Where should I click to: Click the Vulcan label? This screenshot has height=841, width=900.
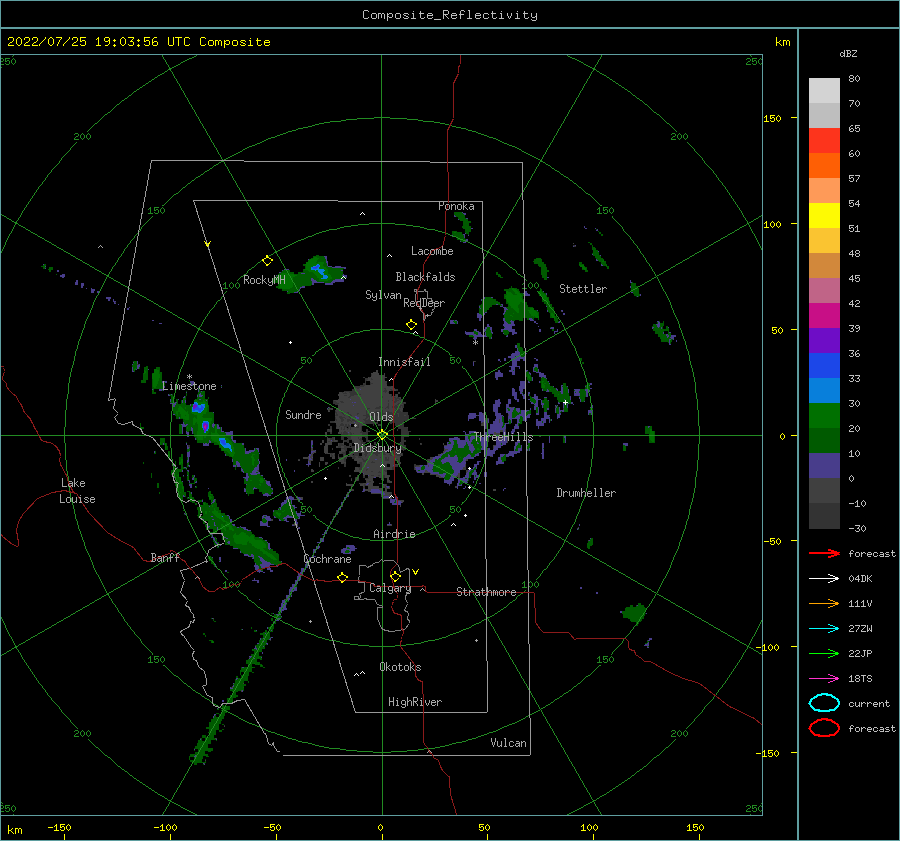(508, 743)
